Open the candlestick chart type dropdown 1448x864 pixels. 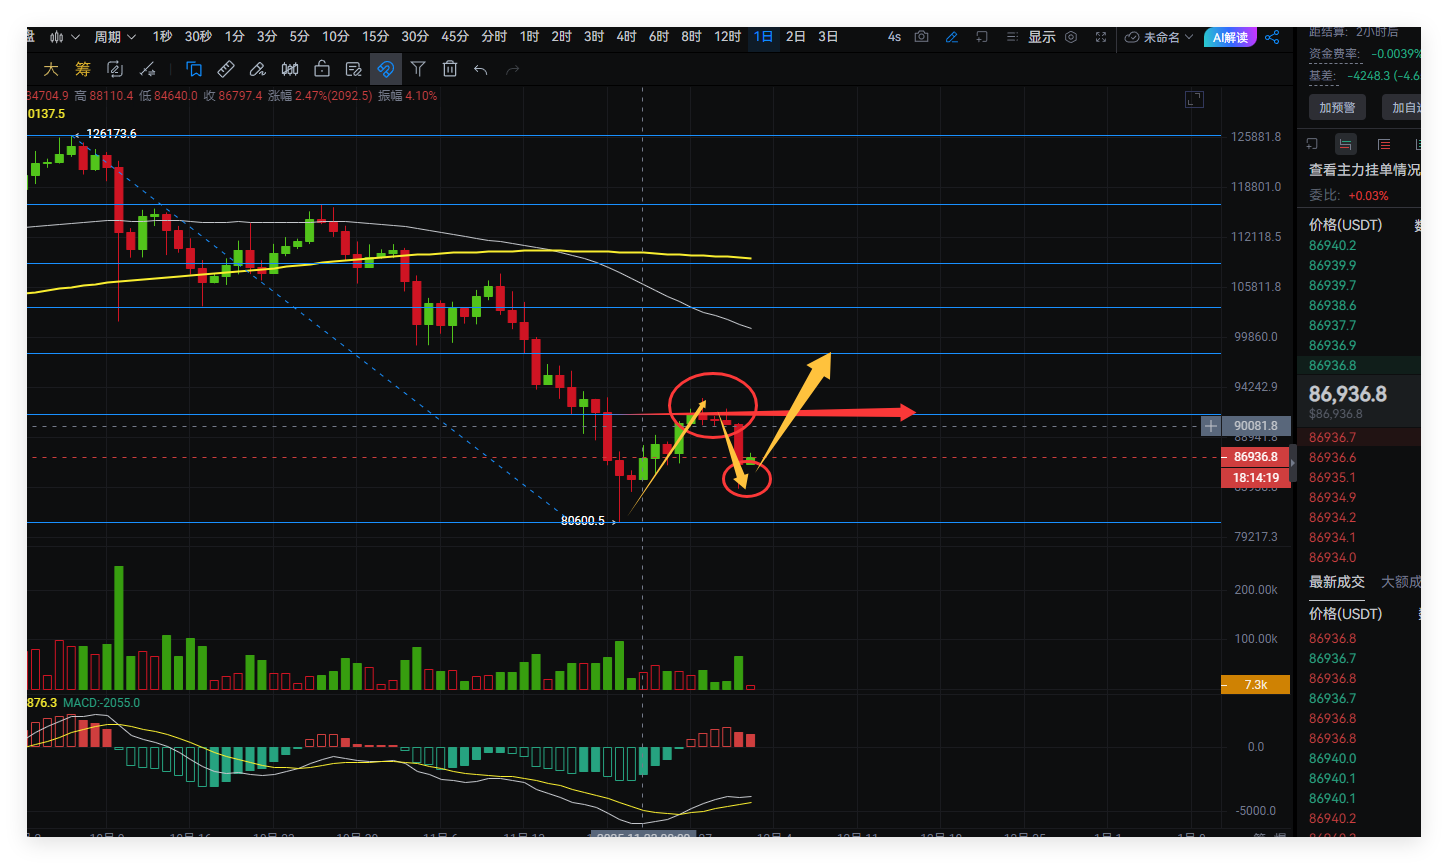coord(65,37)
